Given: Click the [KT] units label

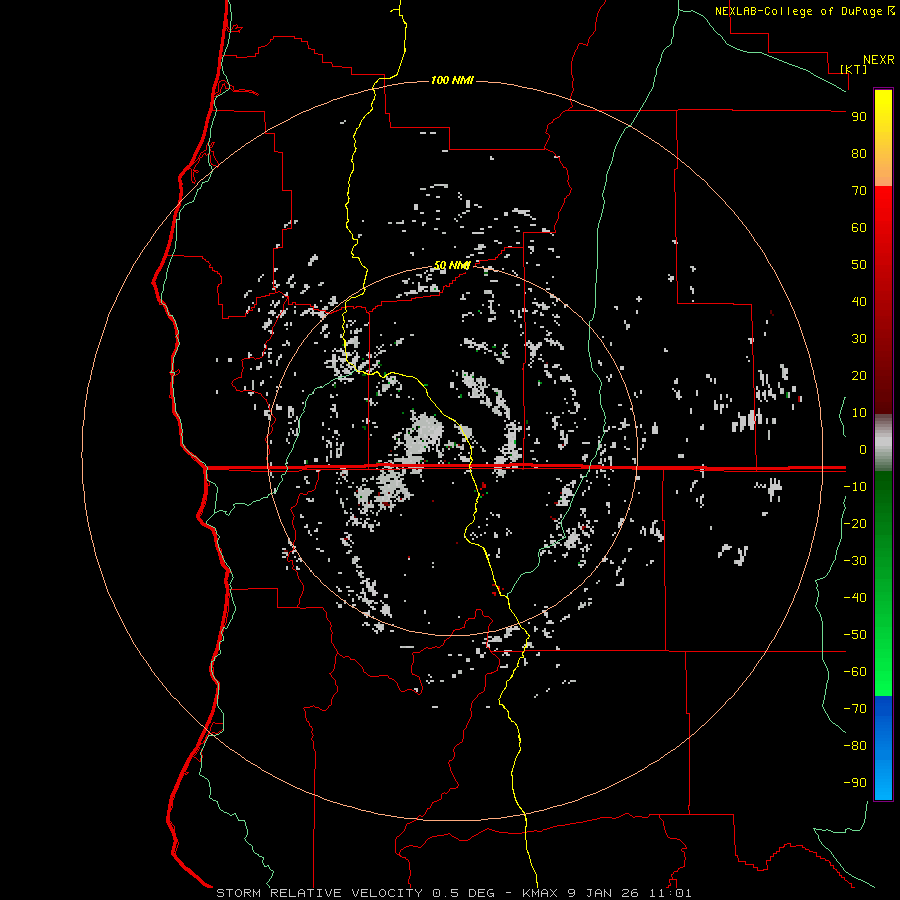Looking at the screenshot, I should 854,69.
